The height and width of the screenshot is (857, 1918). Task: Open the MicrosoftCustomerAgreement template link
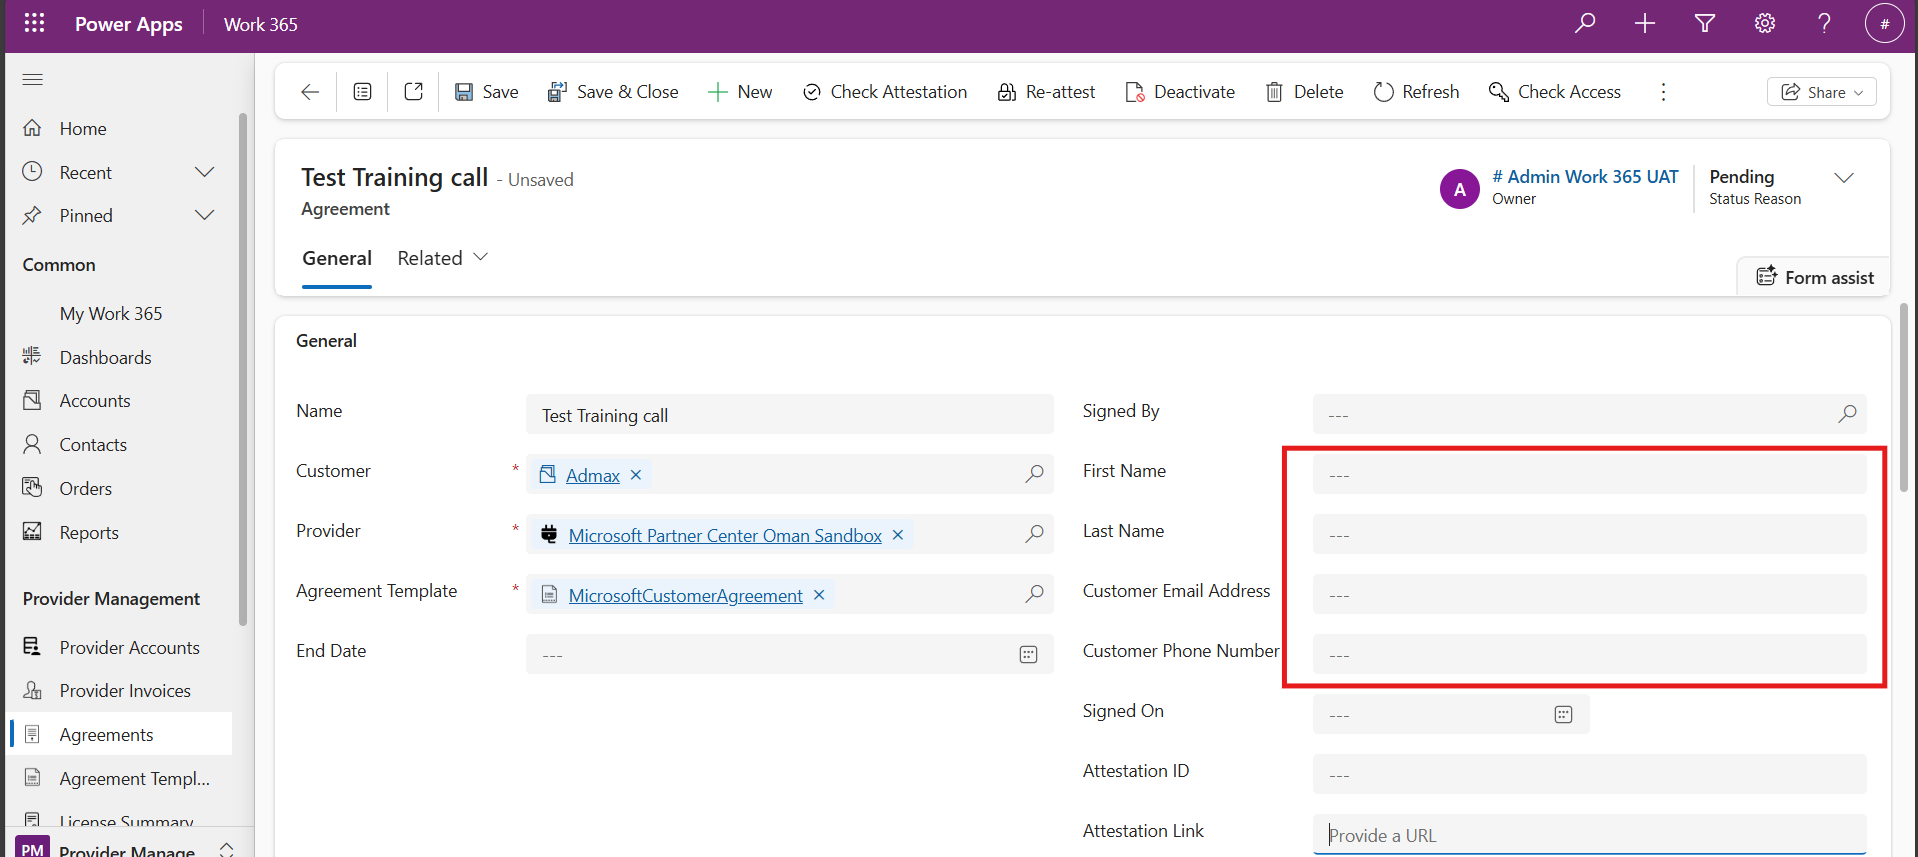(x=685, y=596)
